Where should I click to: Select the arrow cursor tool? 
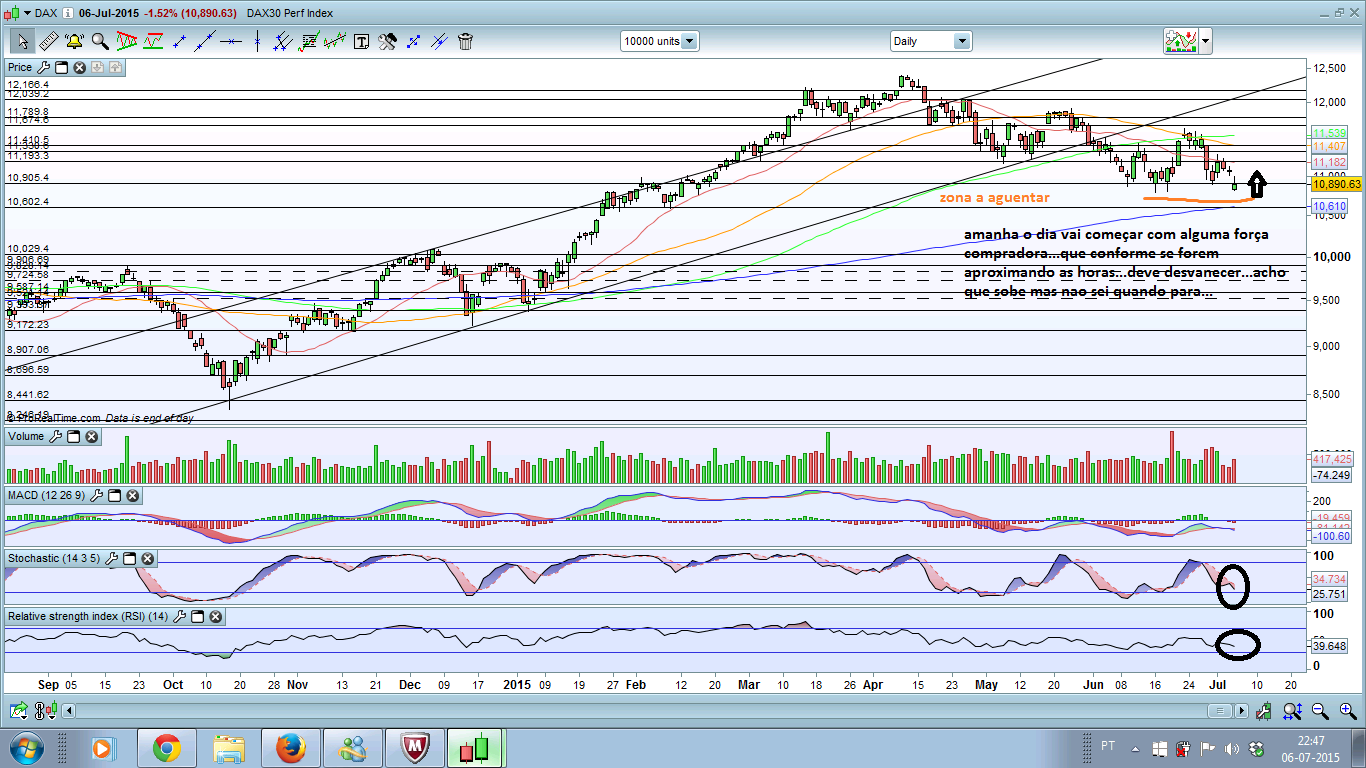coord(21,42)
